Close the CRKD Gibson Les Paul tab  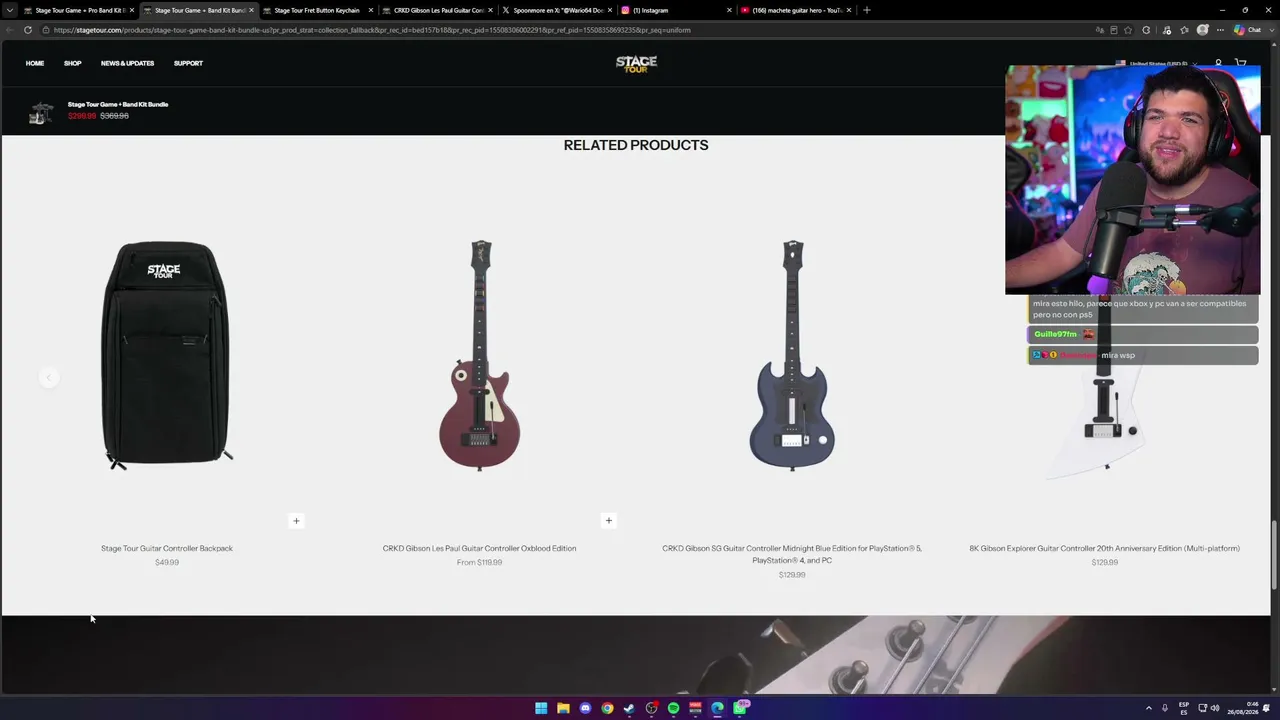490,10
